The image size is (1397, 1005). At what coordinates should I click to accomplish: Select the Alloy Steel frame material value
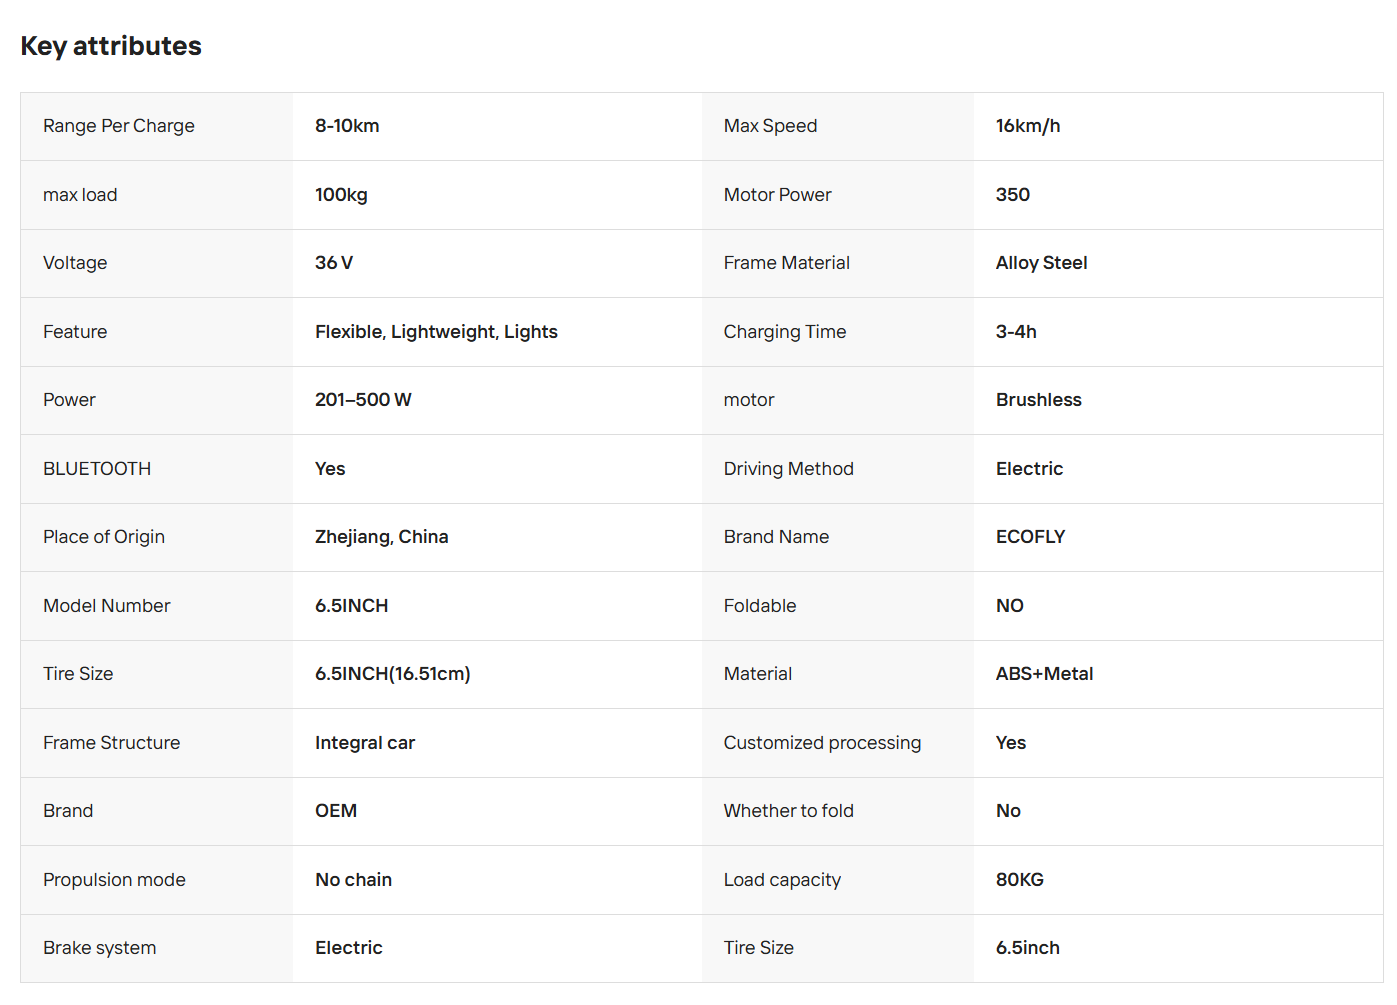1041,263
